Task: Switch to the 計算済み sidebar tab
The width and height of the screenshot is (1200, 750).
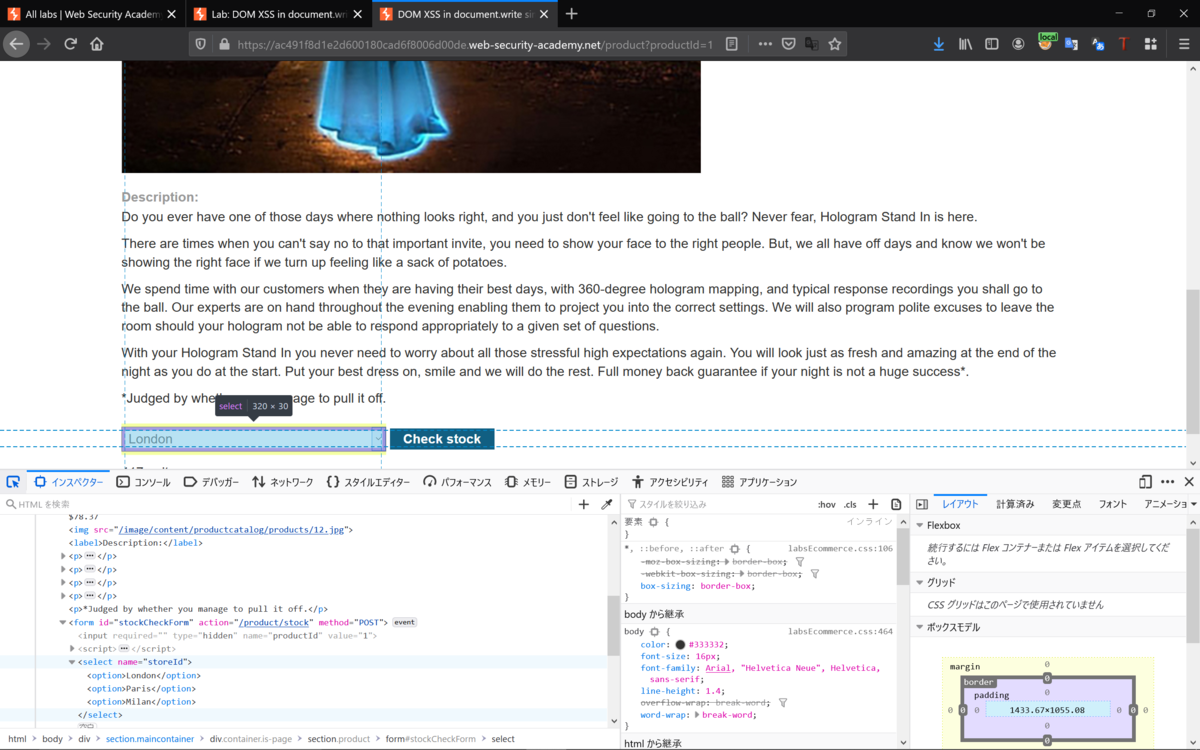Action: click(1015, 504)
